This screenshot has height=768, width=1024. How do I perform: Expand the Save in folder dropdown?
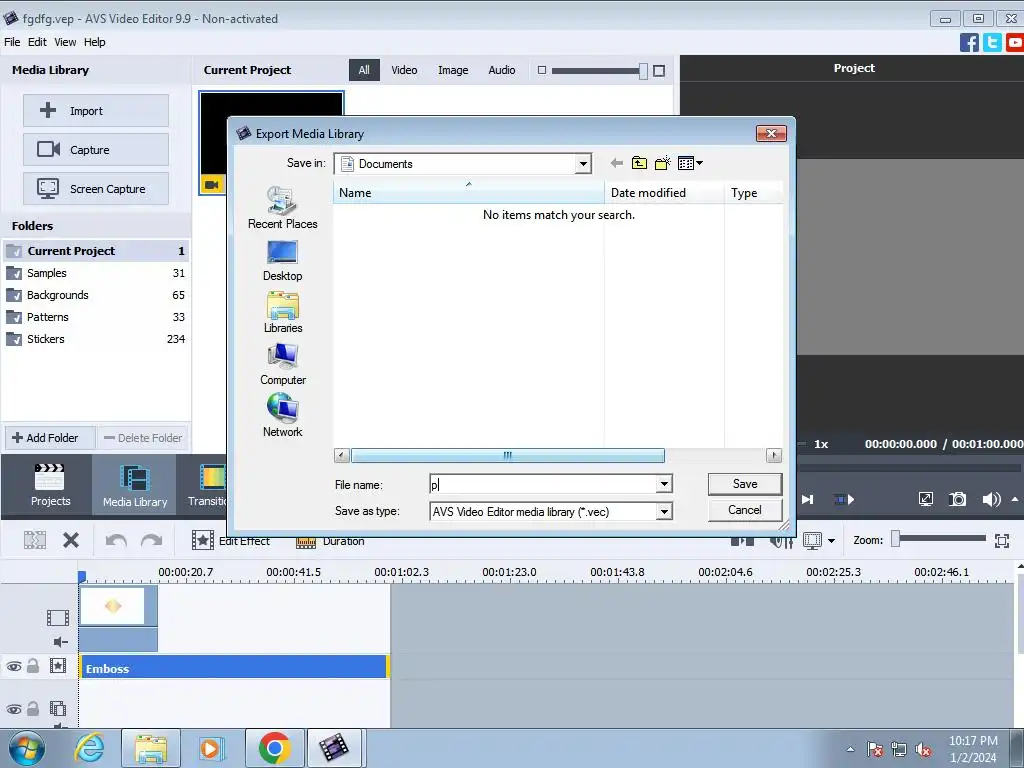583,164
